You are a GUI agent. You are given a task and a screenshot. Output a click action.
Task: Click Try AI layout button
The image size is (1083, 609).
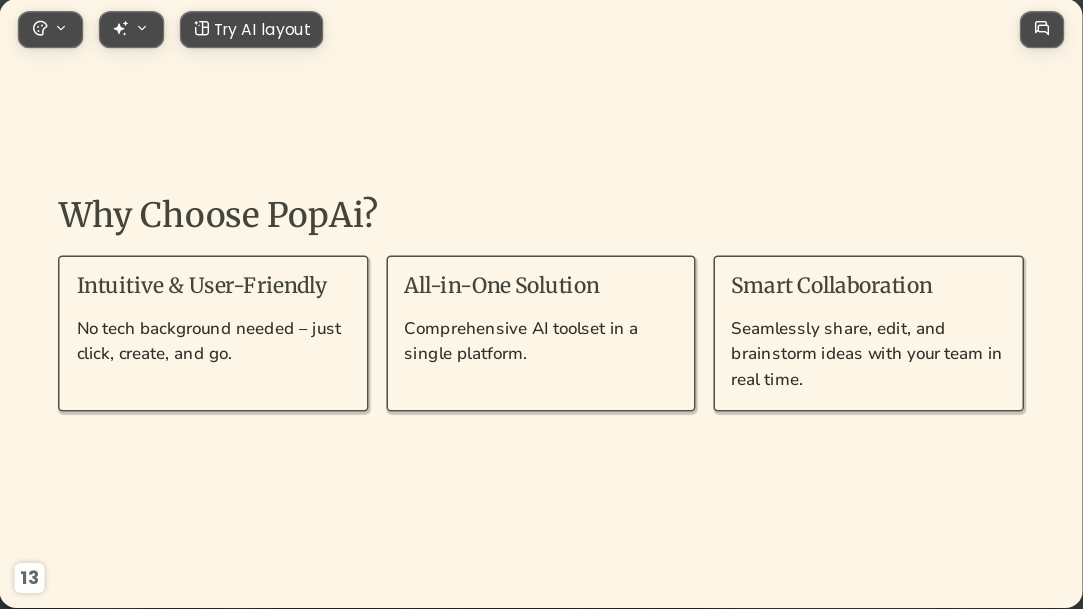click(251, 30)
